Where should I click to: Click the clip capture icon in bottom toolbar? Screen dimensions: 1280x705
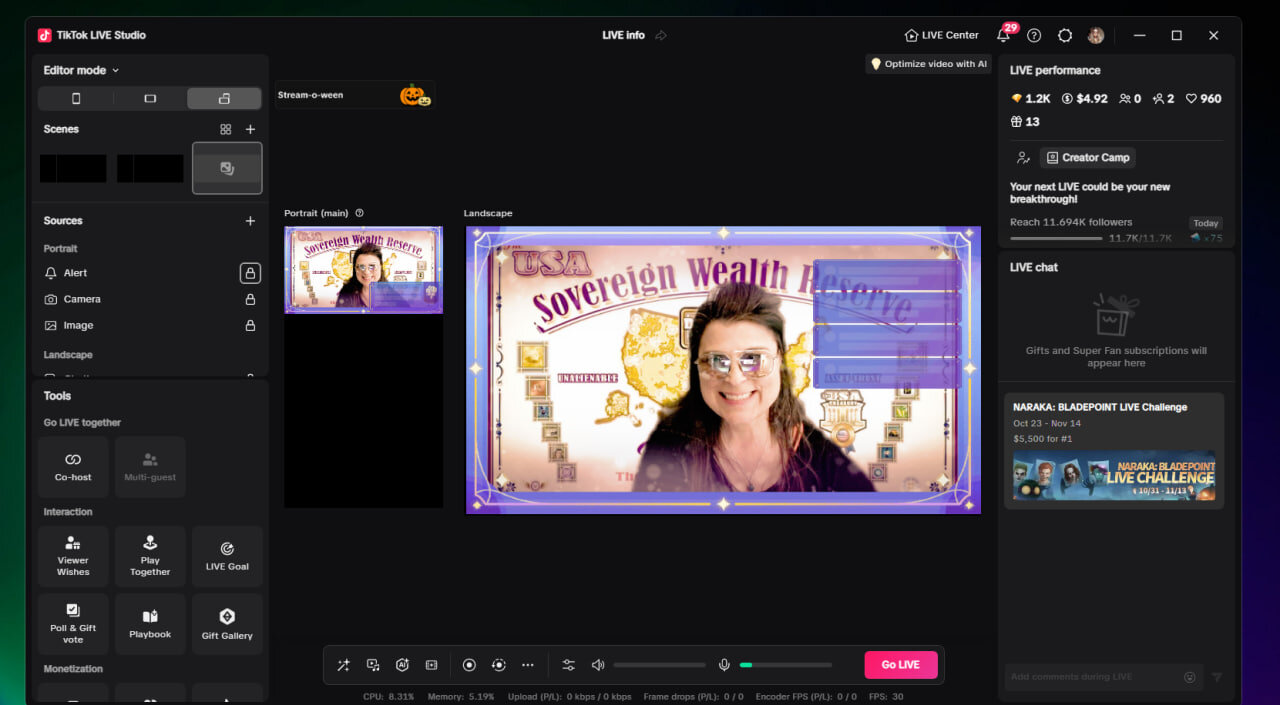(431, 665)
